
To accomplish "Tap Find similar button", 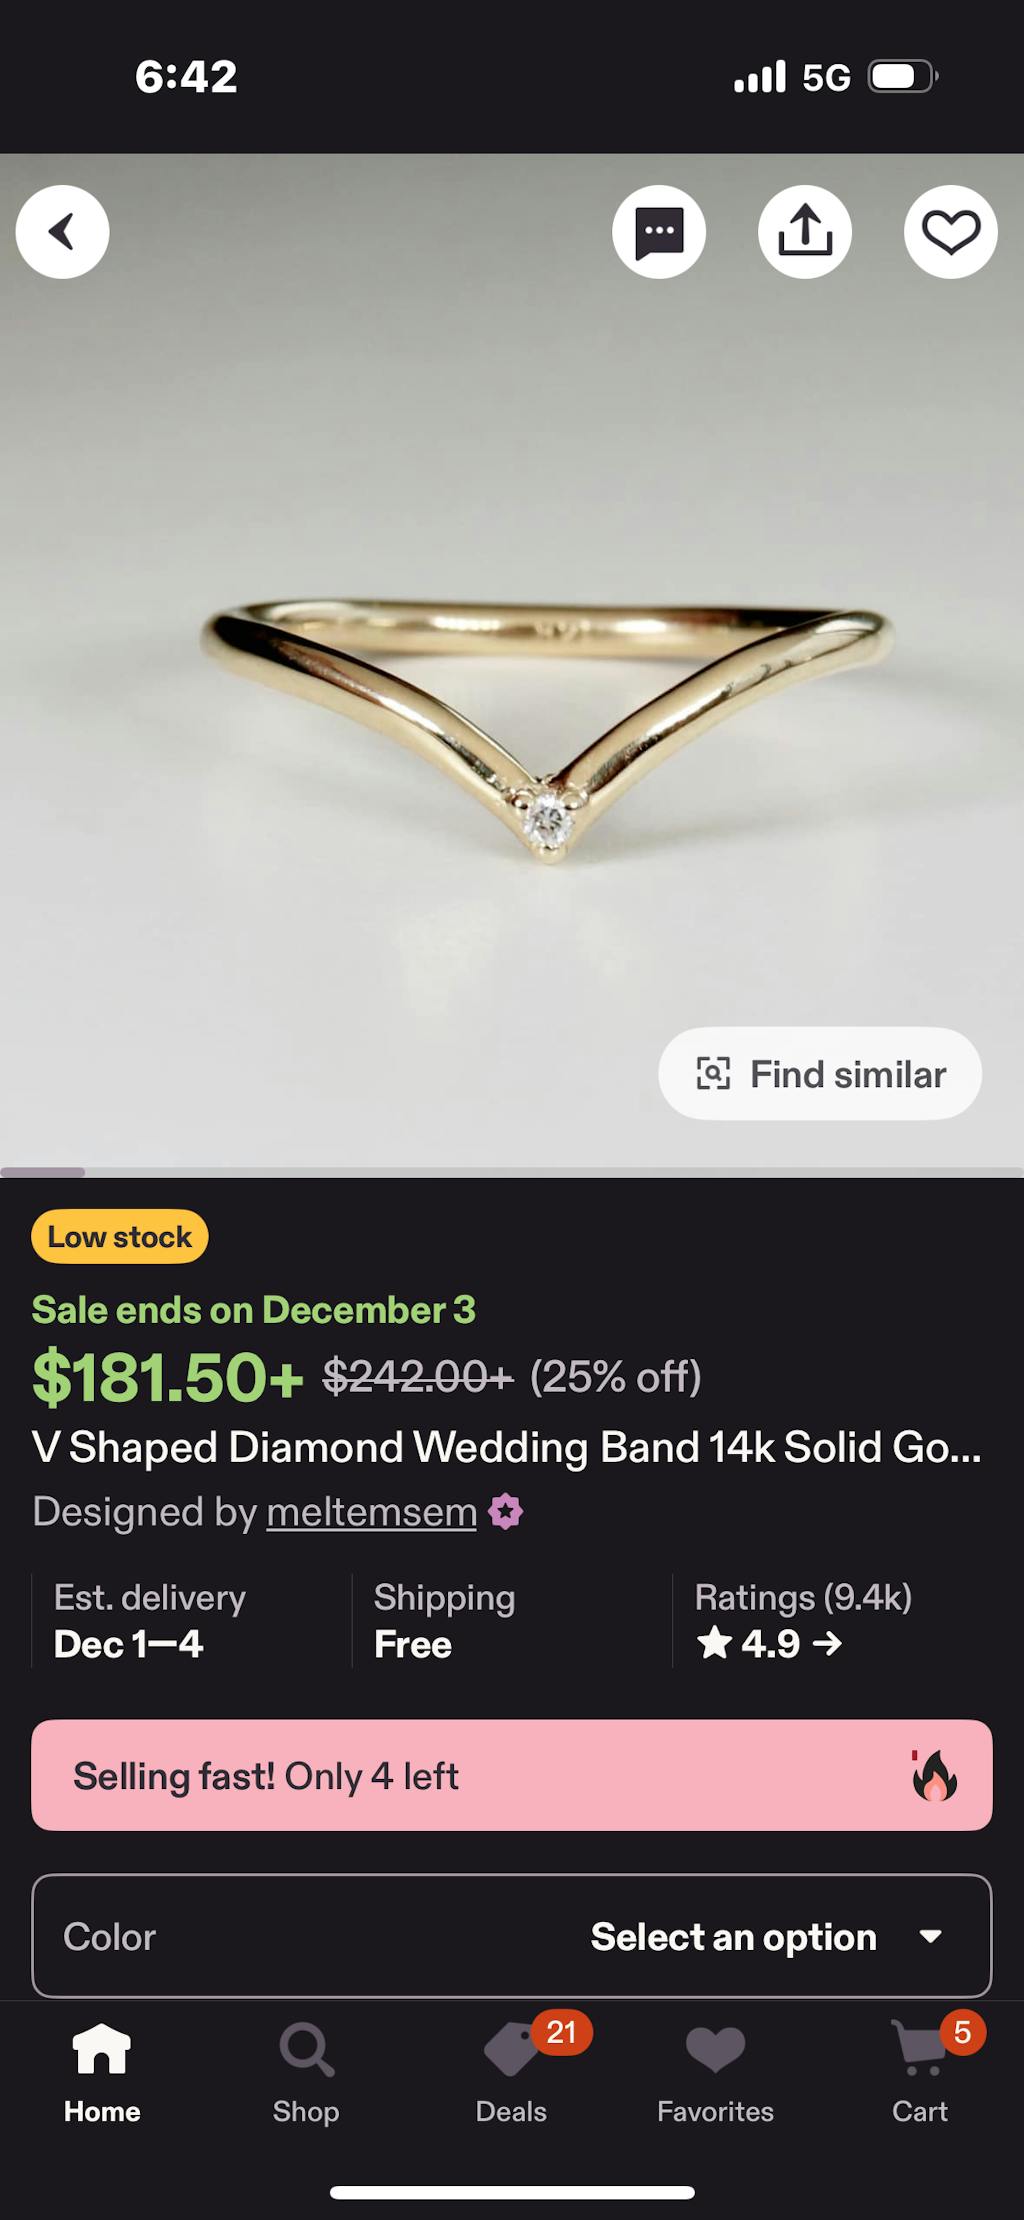I will point(820,1074).
